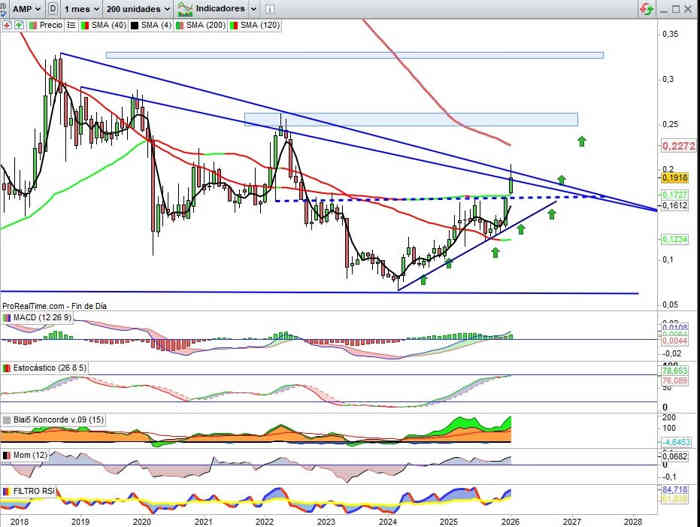Click the SMA (4) black color swatch
This screenshot has height=527, width=700.
pos(135,22)
